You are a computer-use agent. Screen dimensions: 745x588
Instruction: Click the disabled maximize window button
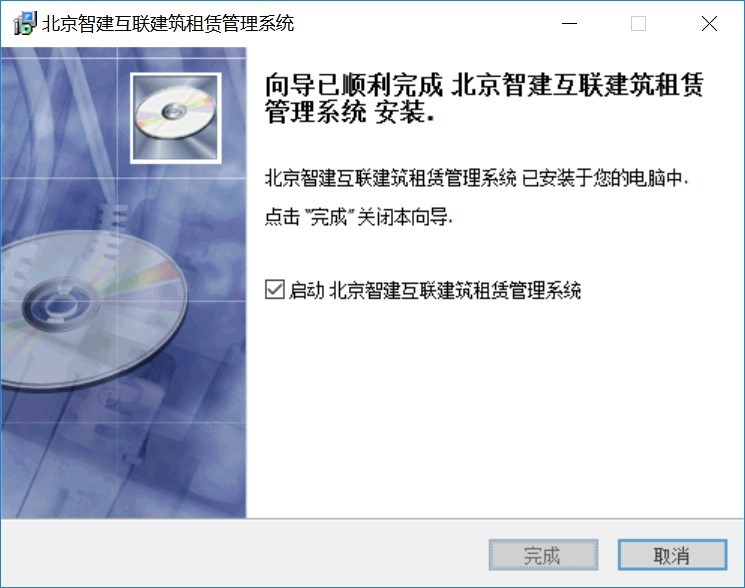[x=638, y=23]
